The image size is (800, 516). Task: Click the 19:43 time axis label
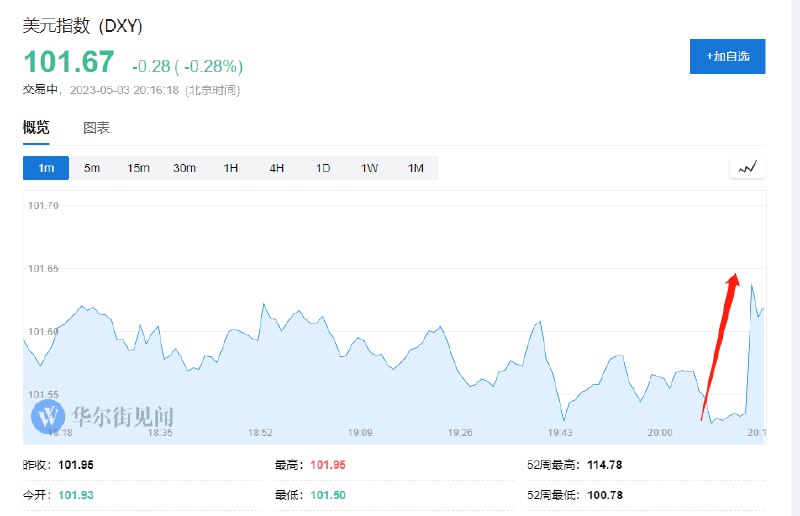point(560,433)
